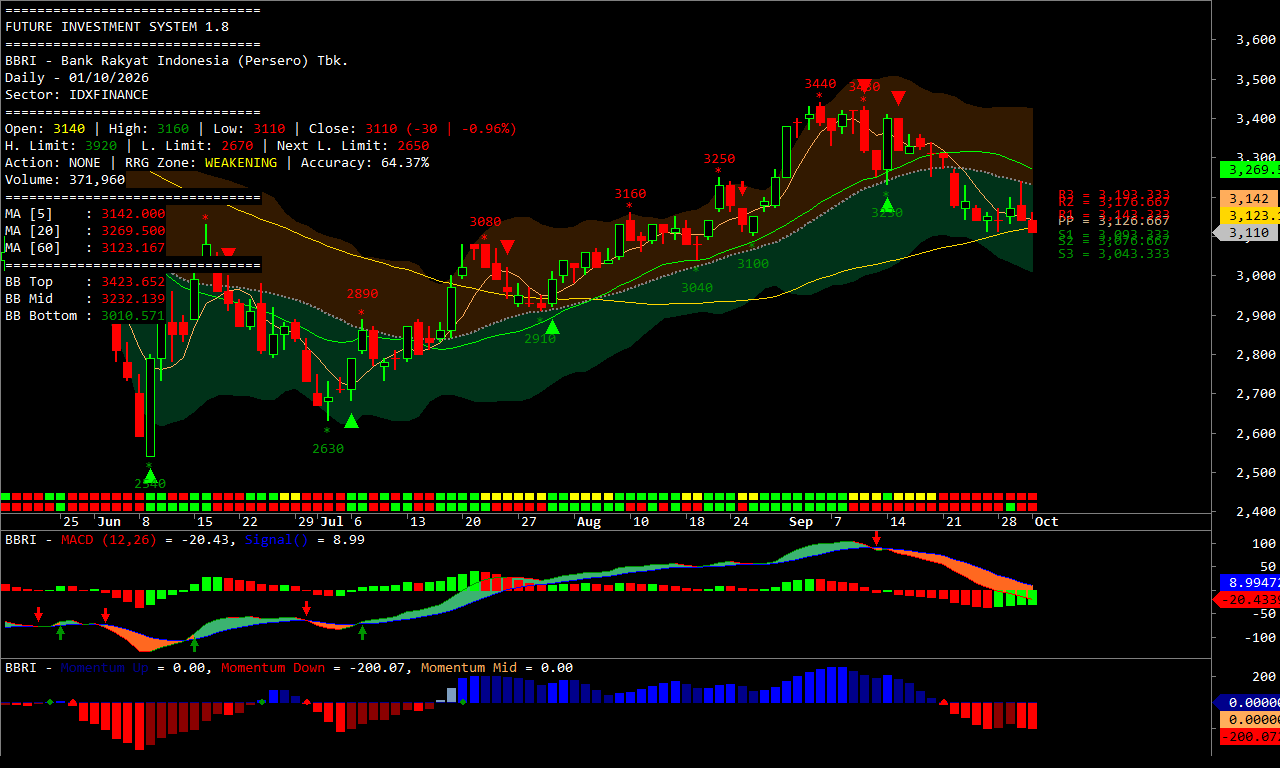
Task: Click the BB Mid value 3232.139
Action: pos(133,299)
